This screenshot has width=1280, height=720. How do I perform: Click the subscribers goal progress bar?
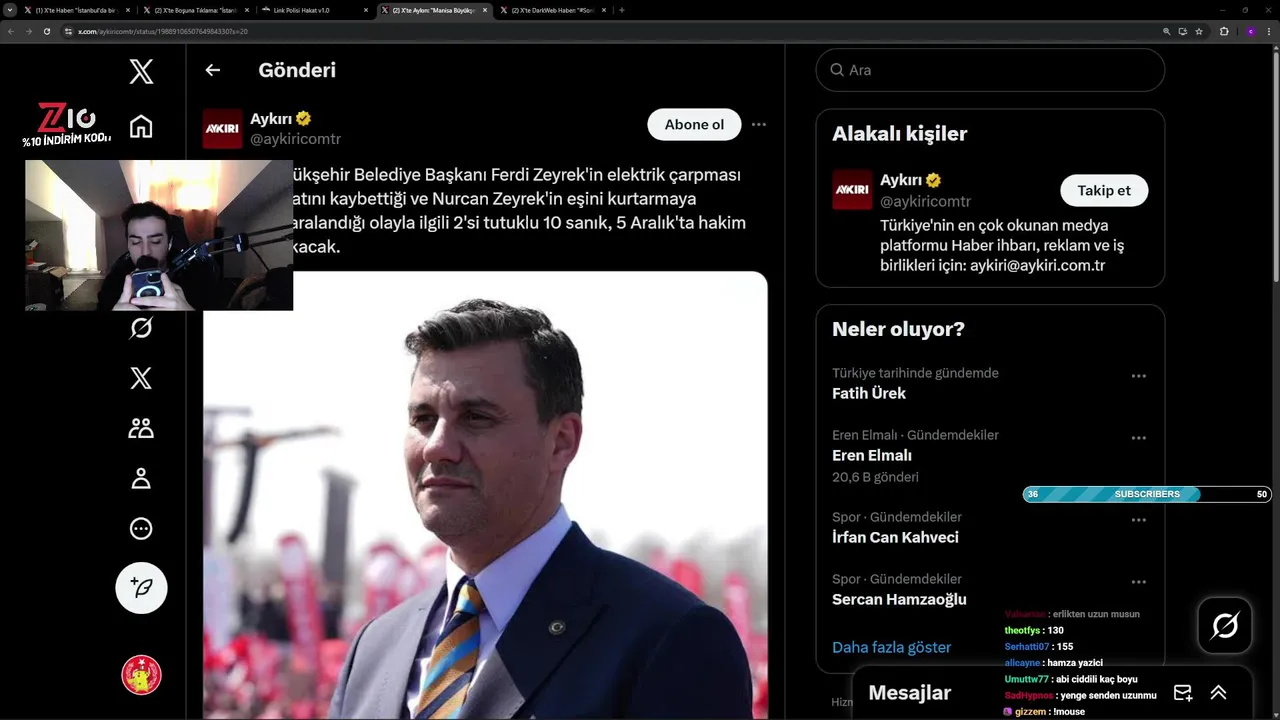1147,494
